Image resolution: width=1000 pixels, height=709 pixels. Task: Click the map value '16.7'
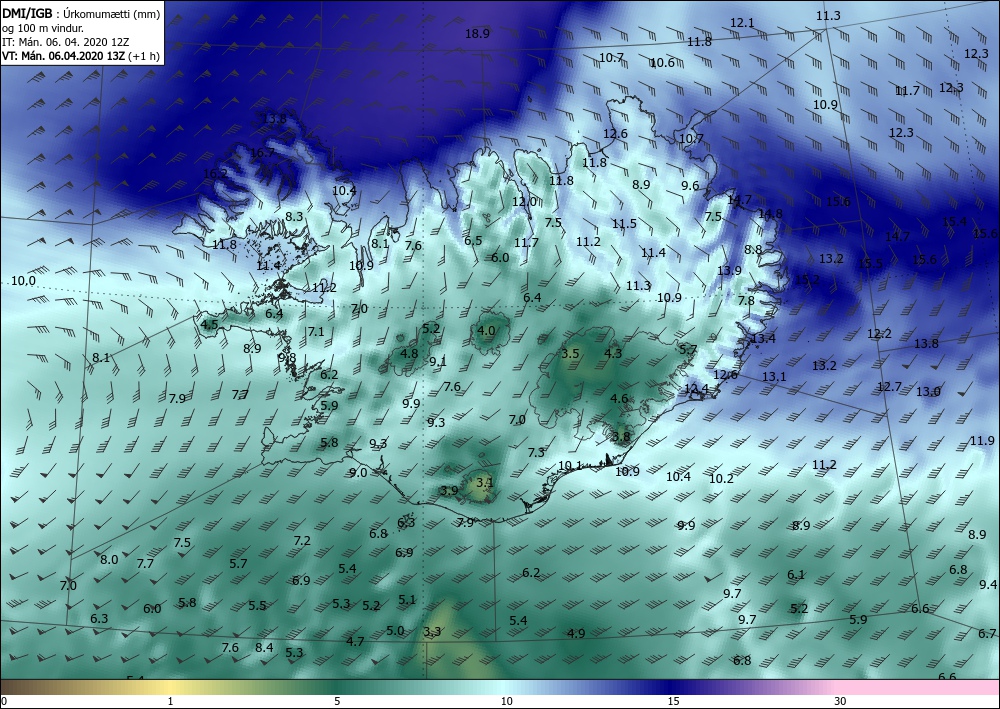coord(262,153)
